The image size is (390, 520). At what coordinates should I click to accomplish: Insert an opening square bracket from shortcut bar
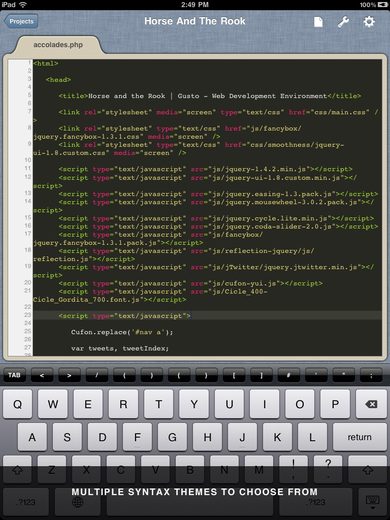pyautogui.click(x=234, y=375)
